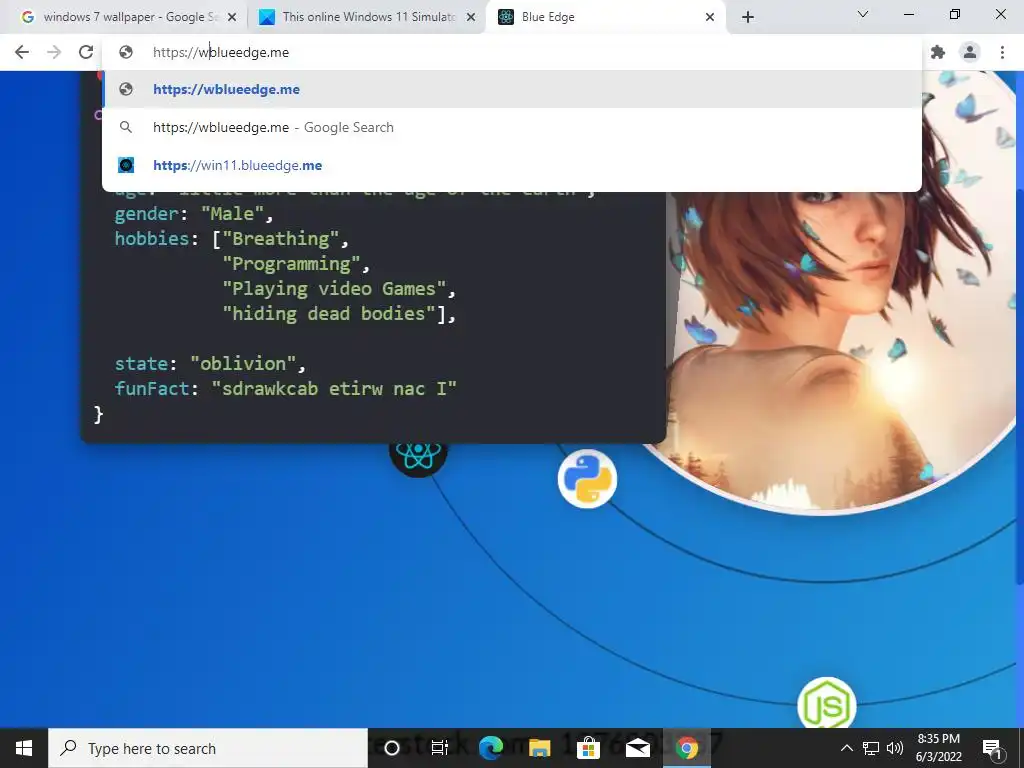Pick the wblueedge.me Google Search suggestion
Screen dimensions: 1024x768
pos(512,127)
